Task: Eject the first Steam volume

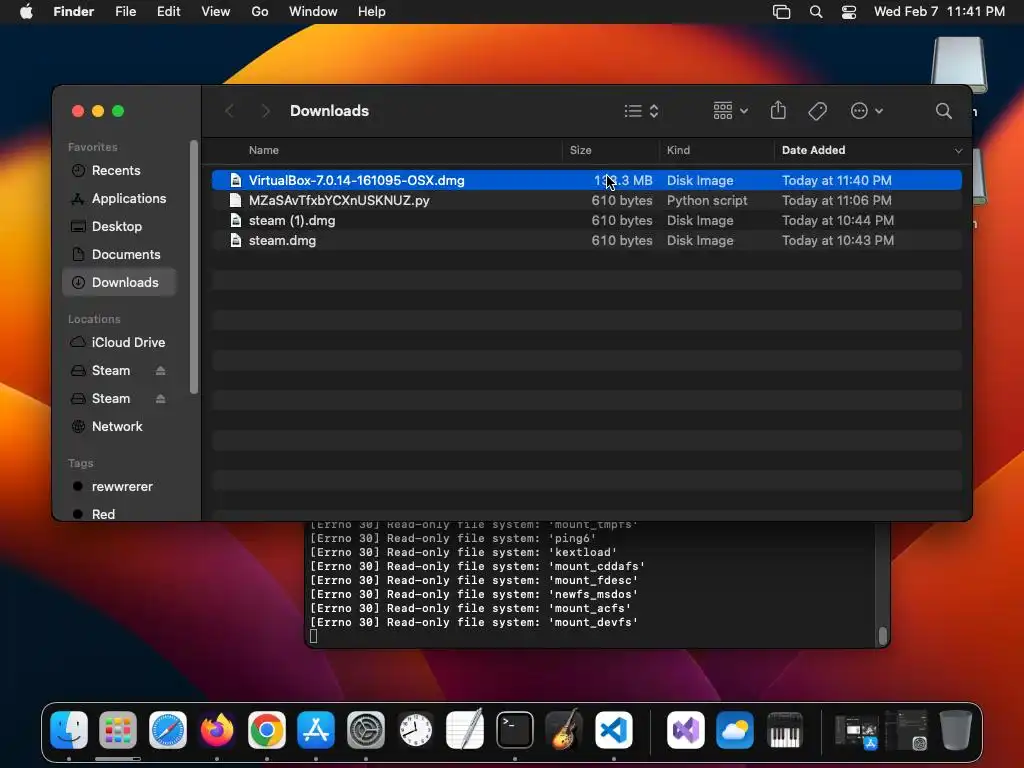Action: 160,371
